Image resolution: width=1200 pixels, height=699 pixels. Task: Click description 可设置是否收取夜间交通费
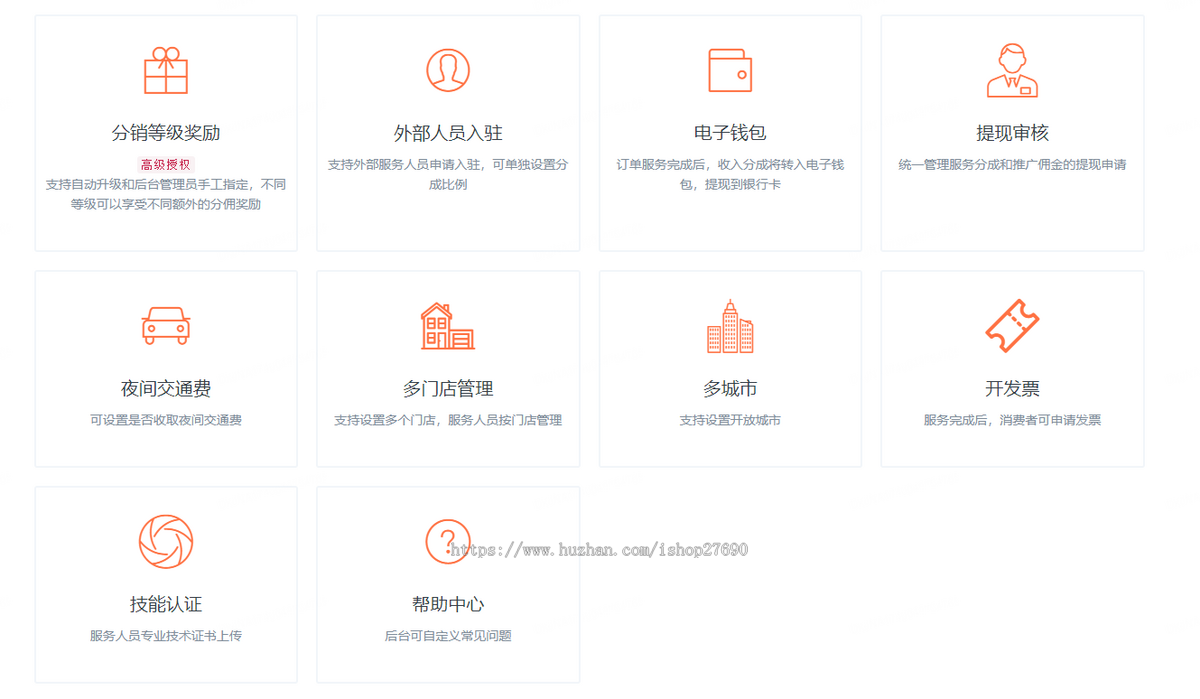click(166, 420)
